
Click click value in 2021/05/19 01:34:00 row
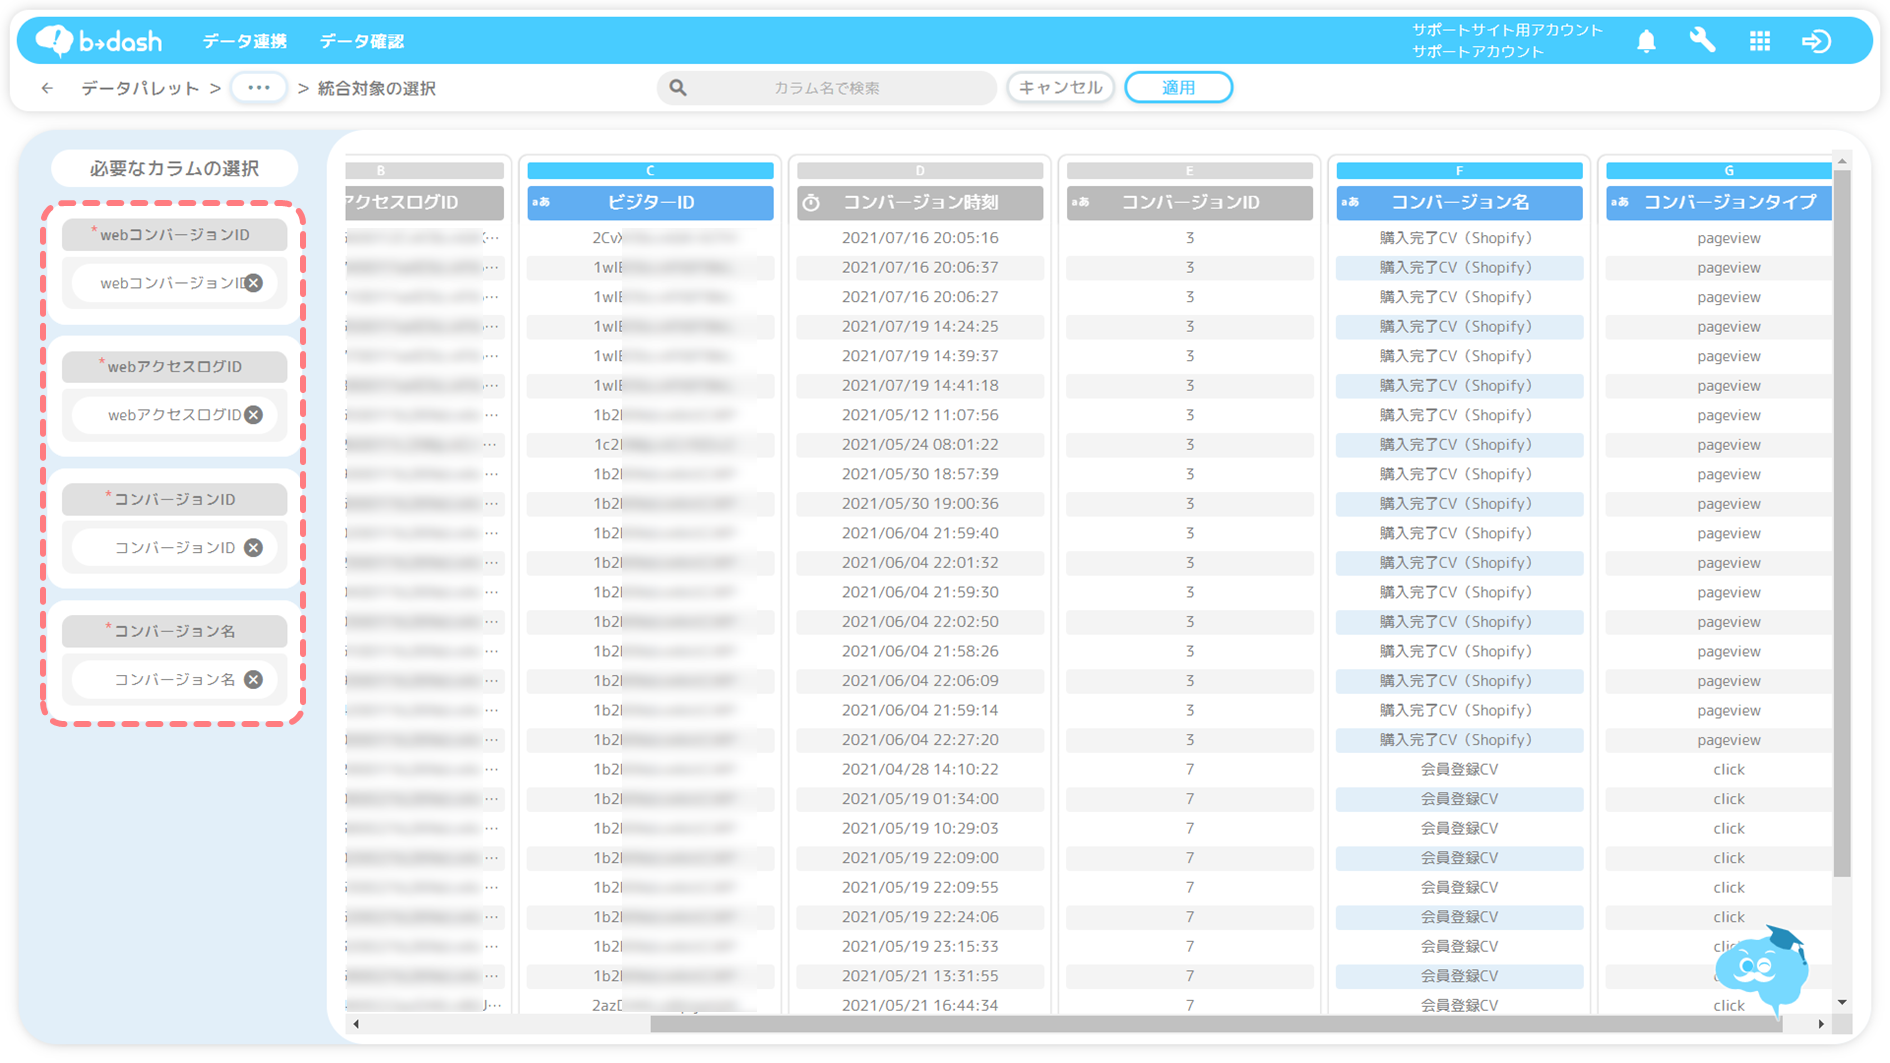point(1728,799)
